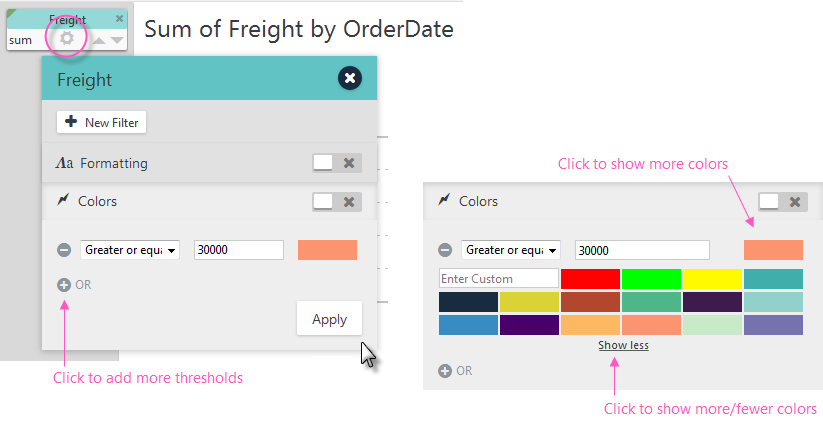Toggle the Formatting switch

click(x=324, y=163)
